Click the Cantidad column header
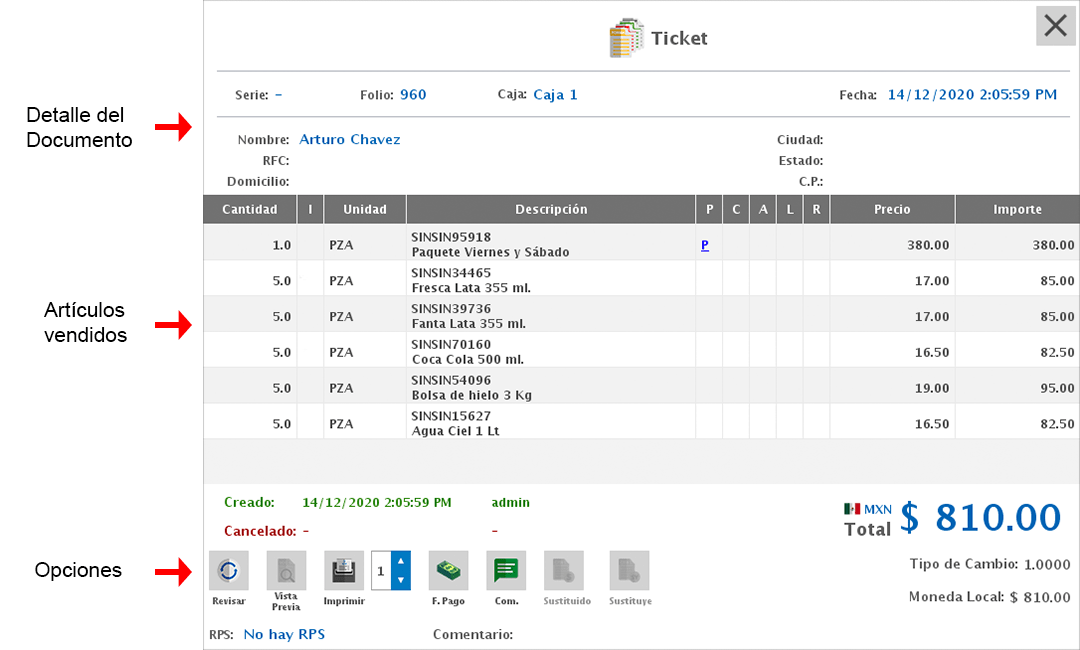Image resolution: width=1080 pixels, height=650 pixels. [x=250, y=210]
